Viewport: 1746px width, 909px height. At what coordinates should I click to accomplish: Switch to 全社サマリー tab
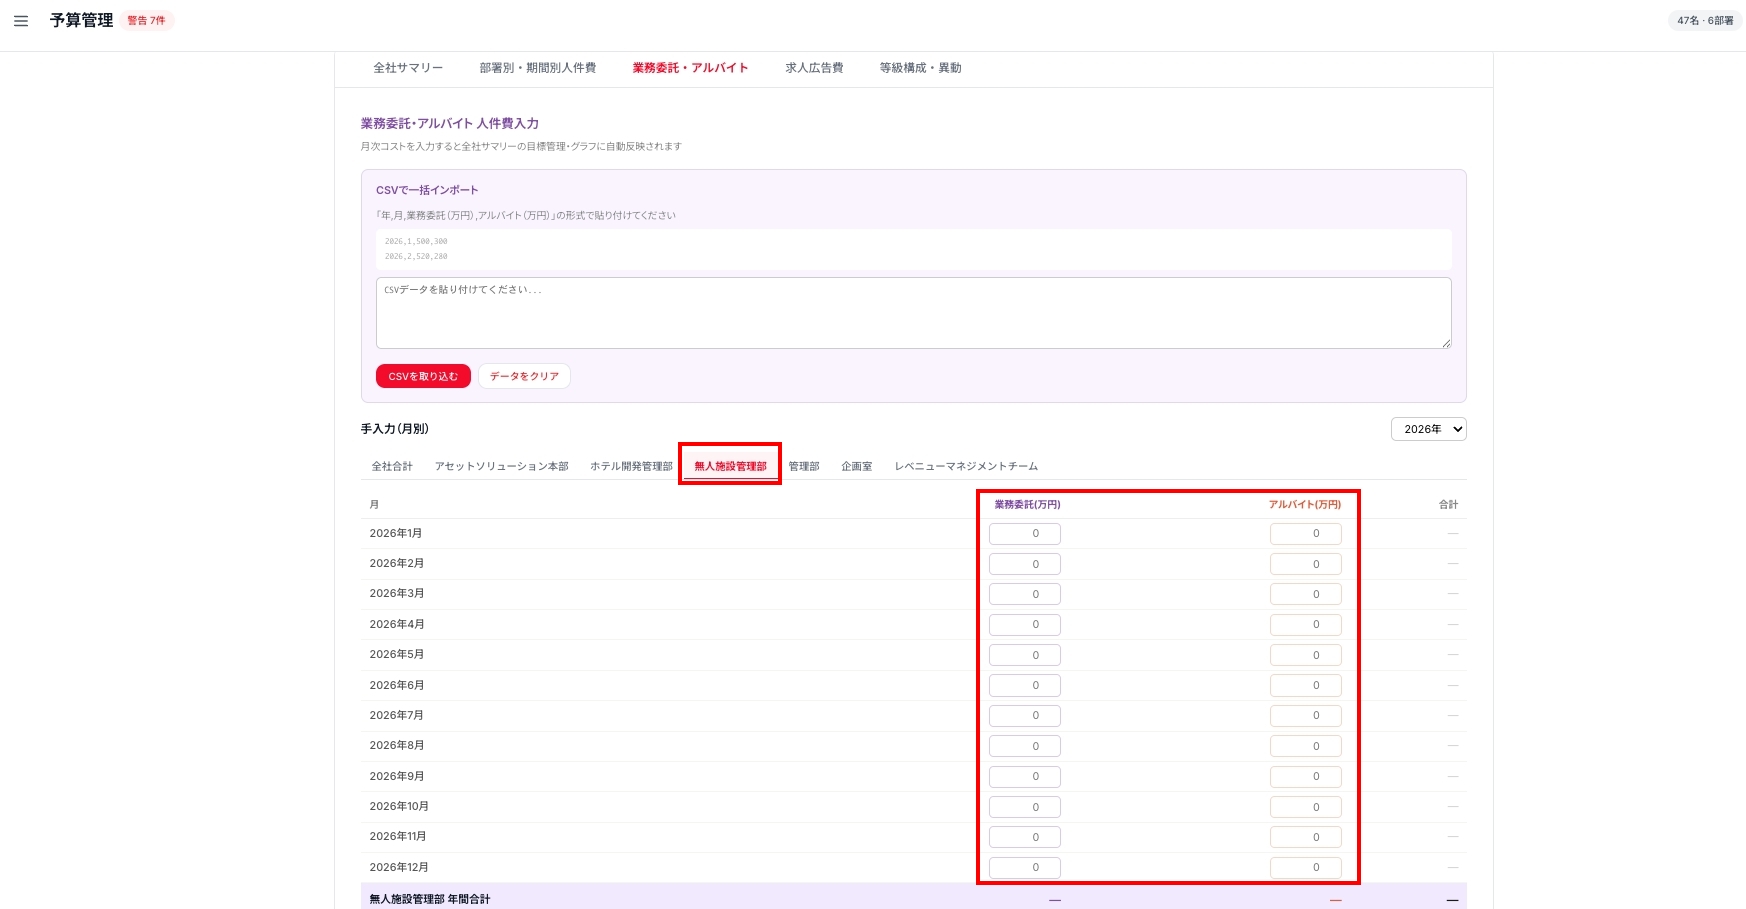click(408, 68)
